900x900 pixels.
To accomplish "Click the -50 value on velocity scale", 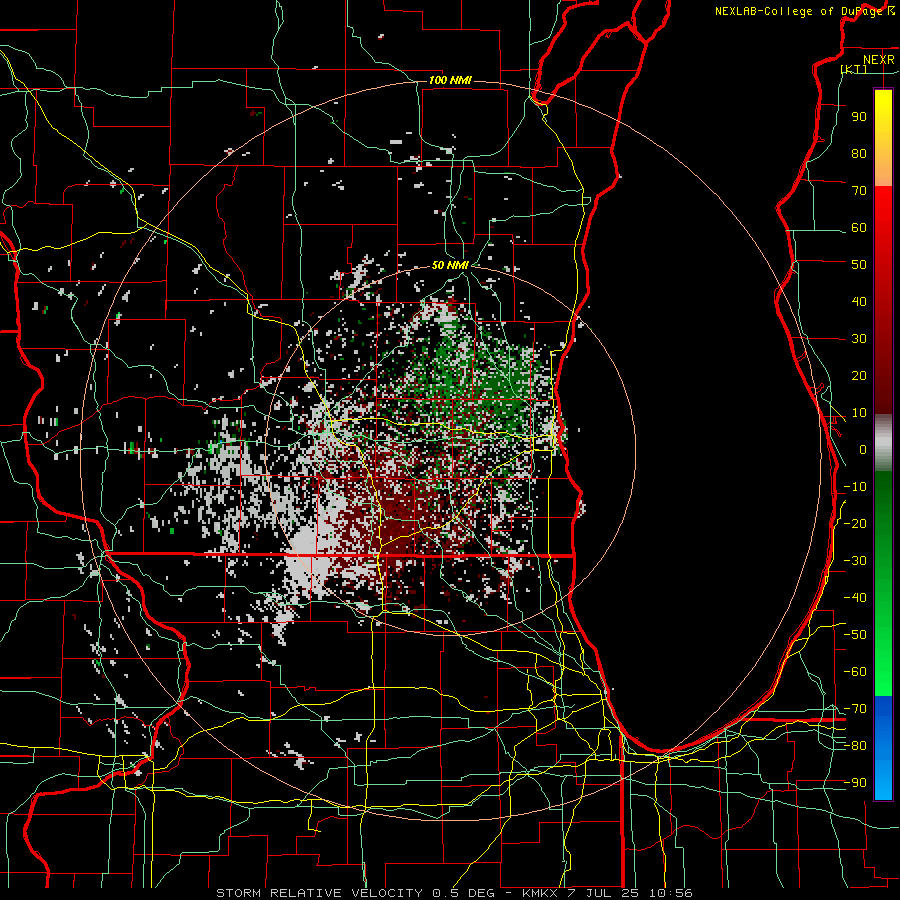I will pyautogui.click(x=855, y=635).
